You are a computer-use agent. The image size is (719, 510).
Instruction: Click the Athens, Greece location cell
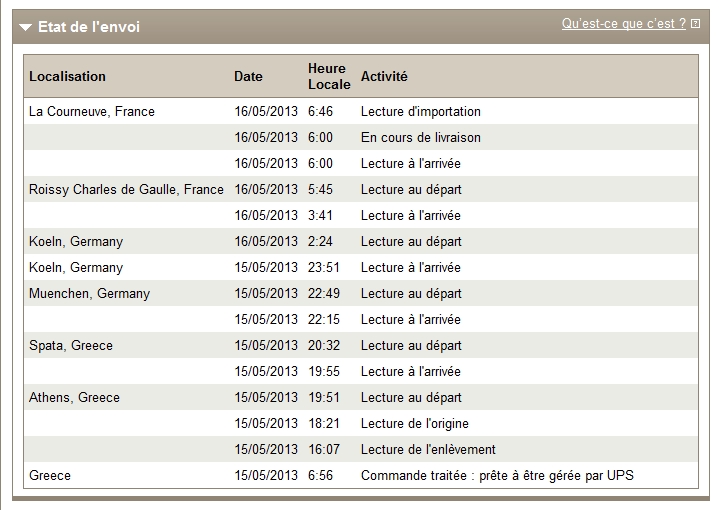(74, 397)
